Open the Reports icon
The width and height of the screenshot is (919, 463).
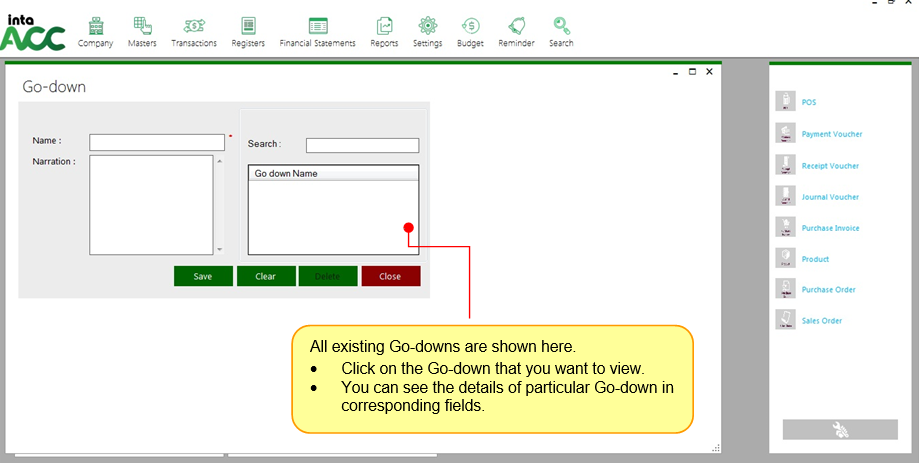pyautogui.click(x=384, y=27)
